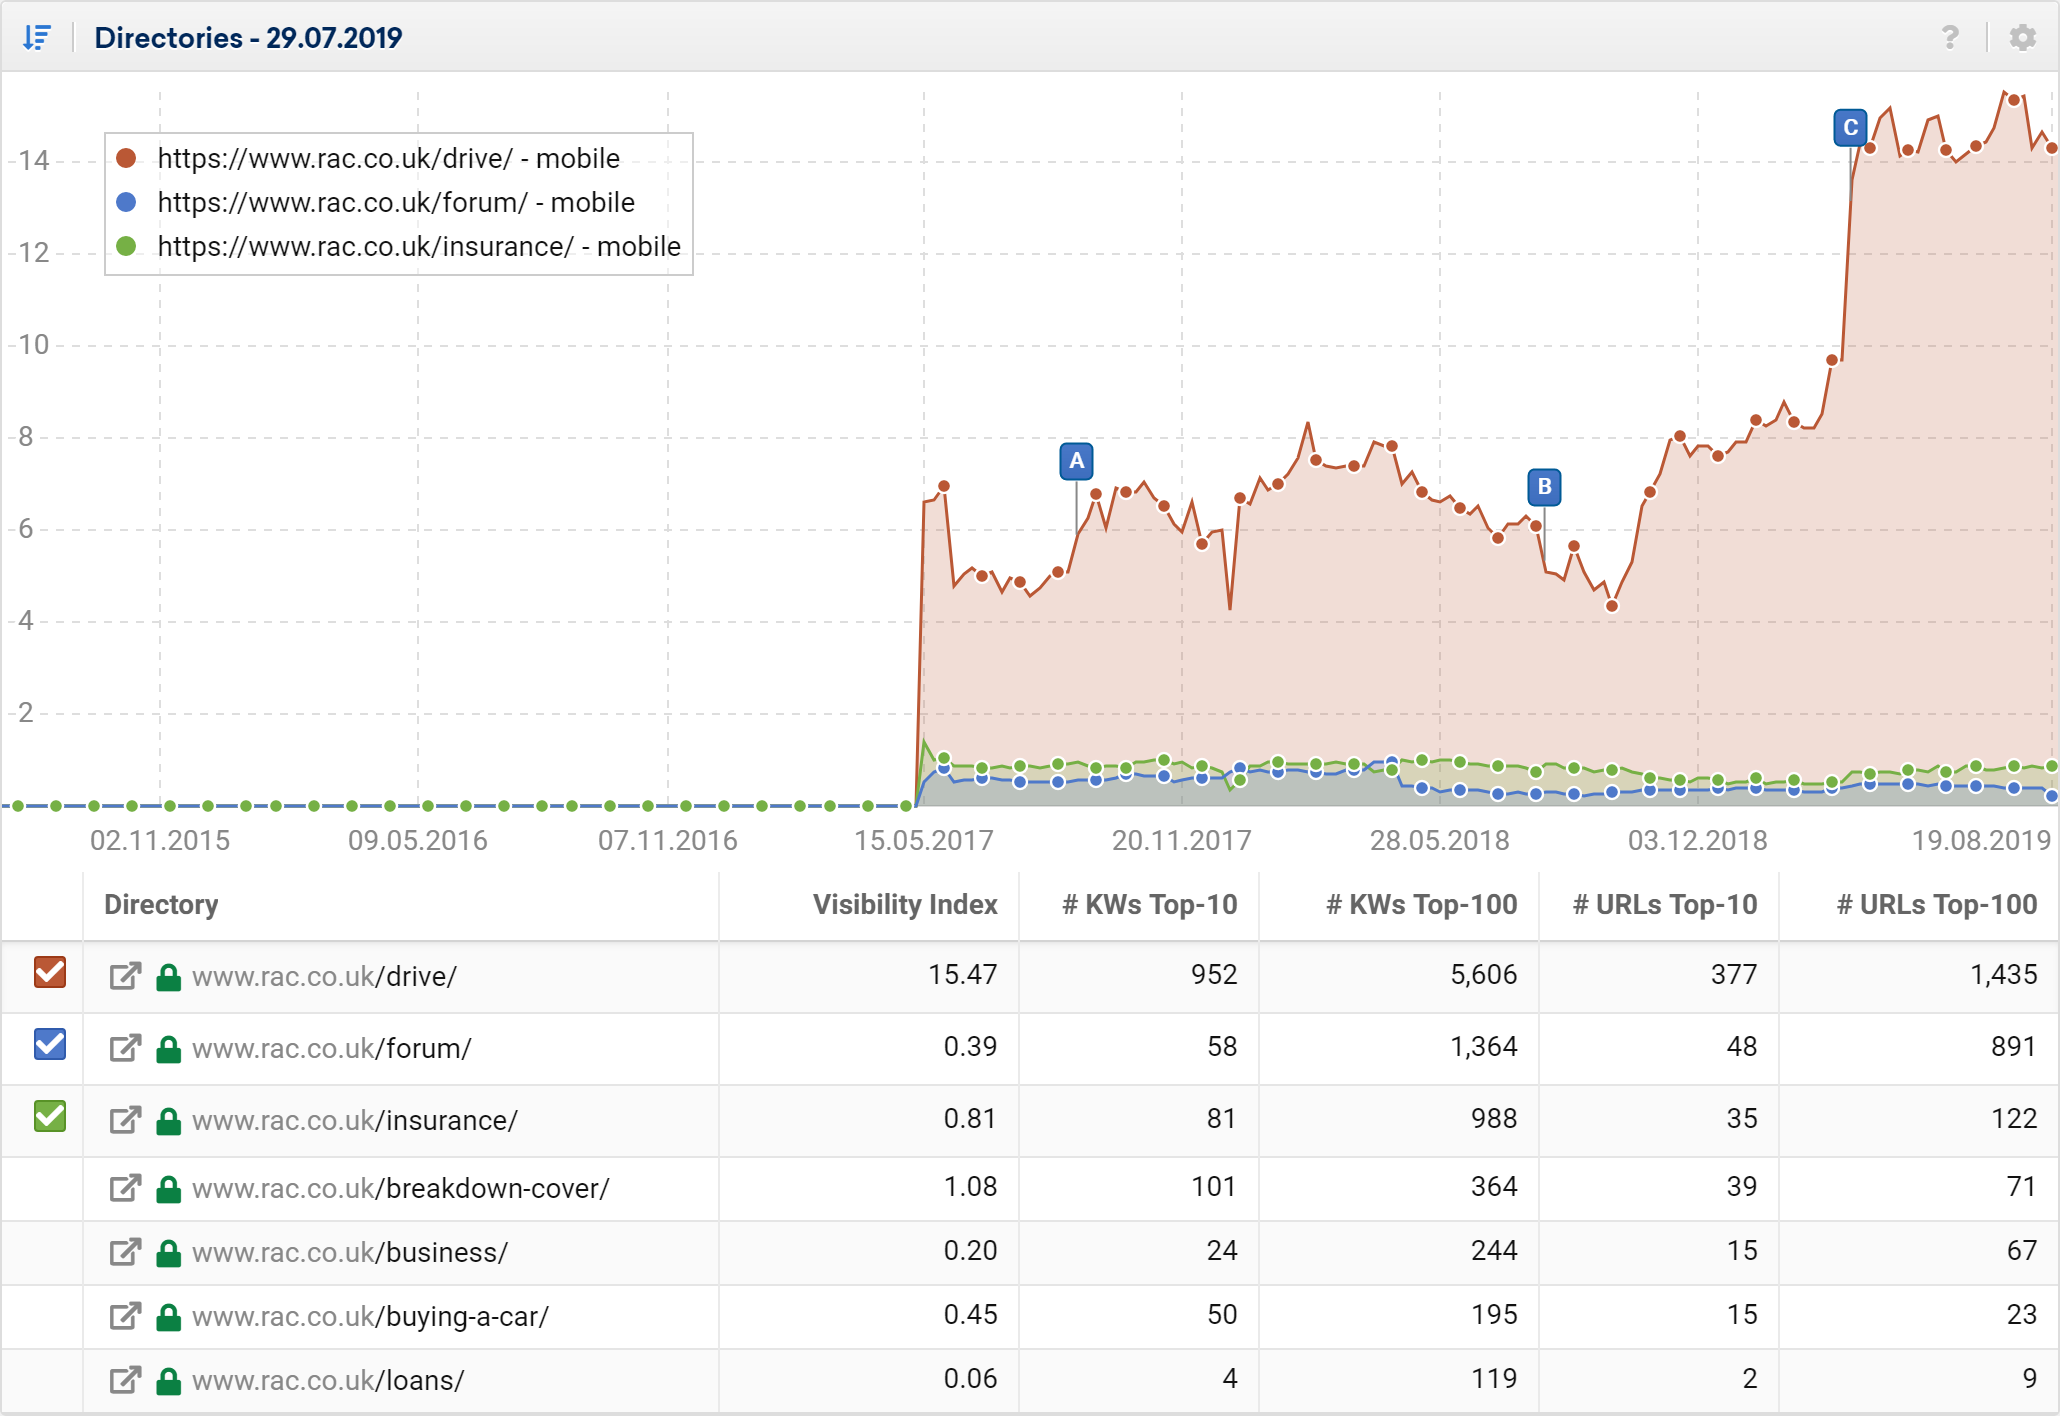Toggle insurance/ mobile series in legend
2060x1416 pixels.
point(399,246)
